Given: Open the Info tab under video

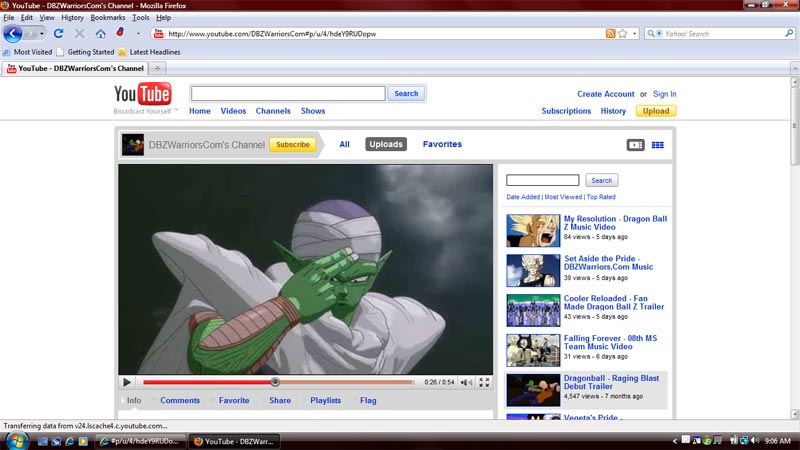Looking at the screenshot, I should (x=134, y=401).
